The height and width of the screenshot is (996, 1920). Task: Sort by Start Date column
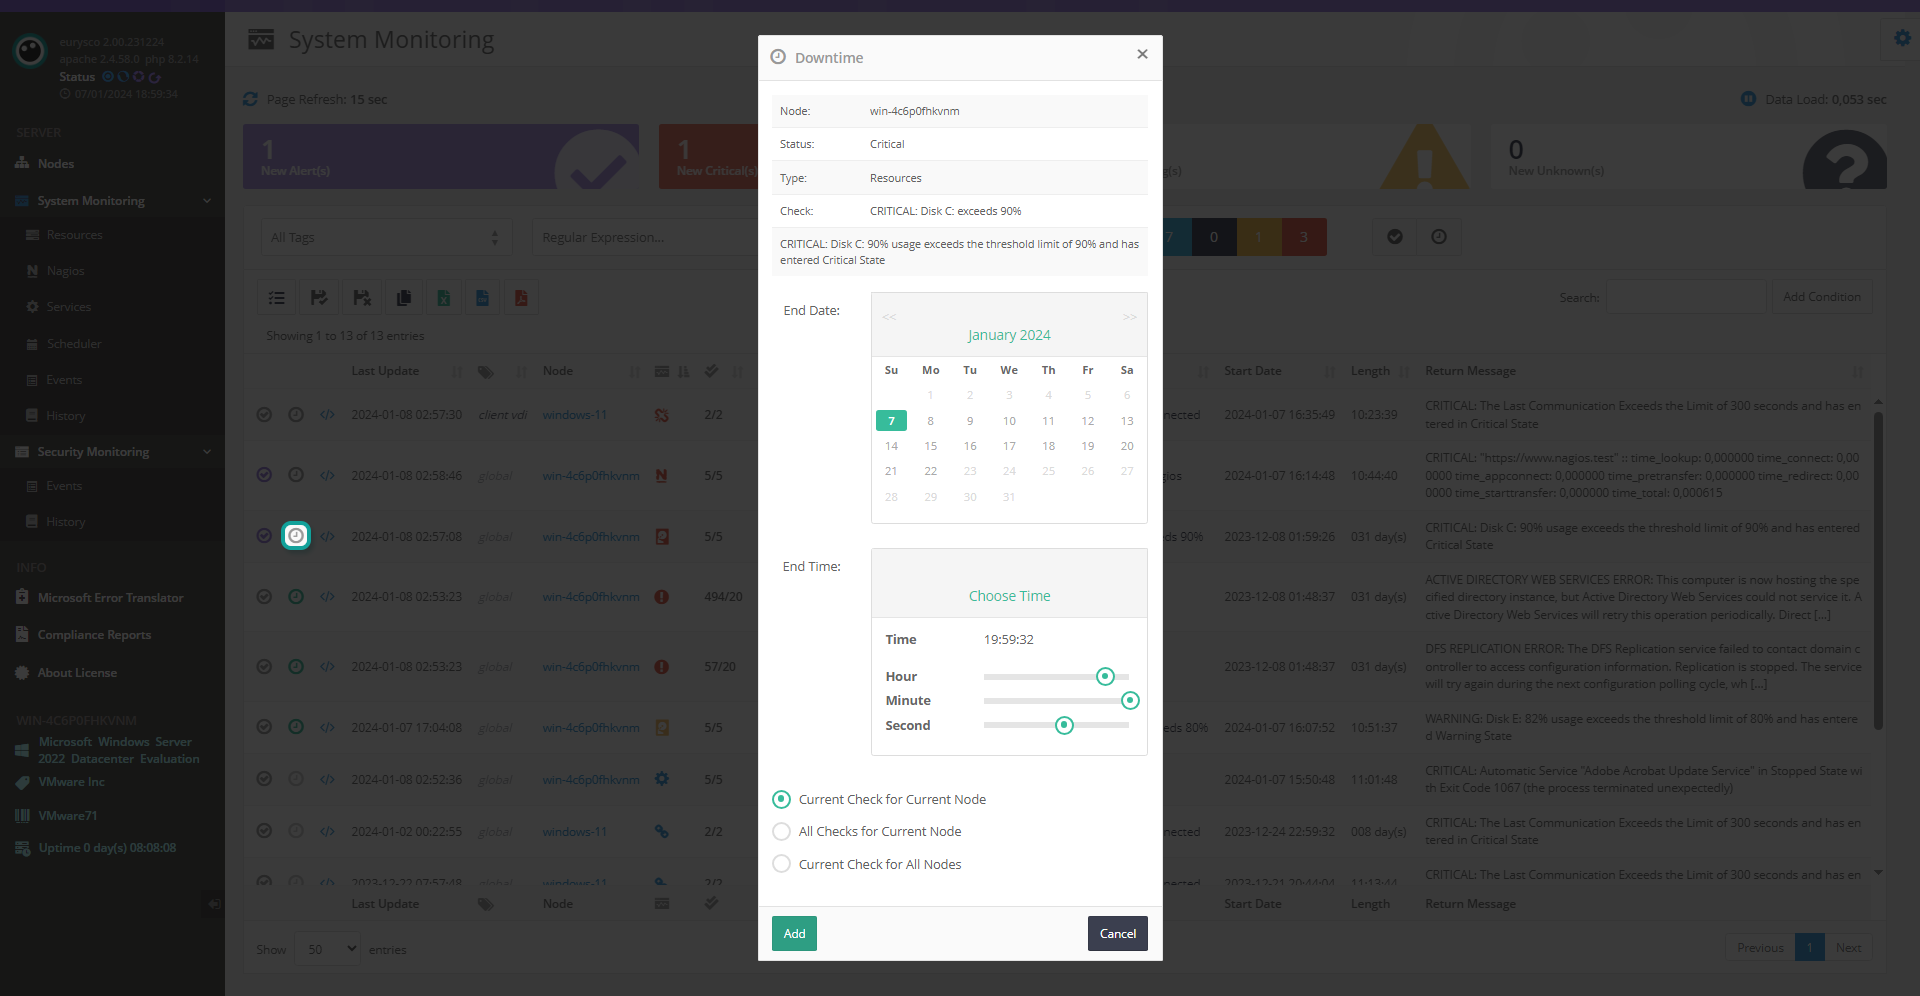pos(1252,371)
